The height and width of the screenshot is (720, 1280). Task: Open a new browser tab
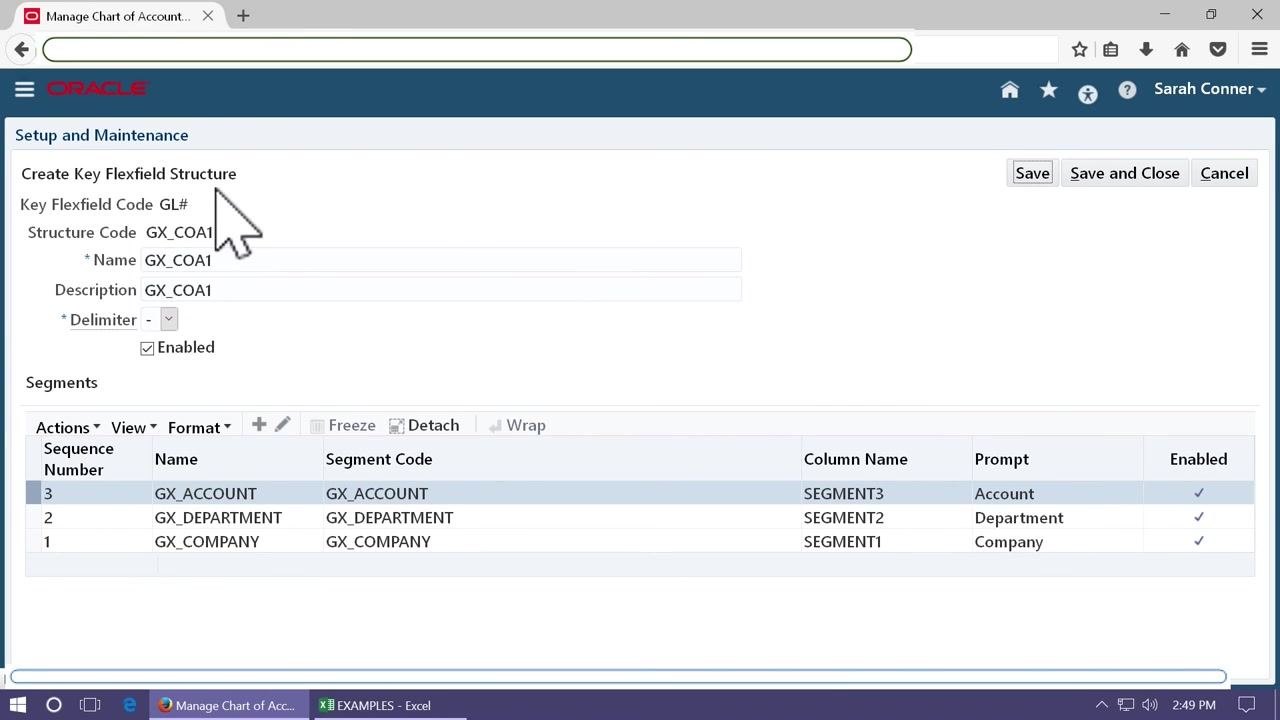click(x=243, y=16)
